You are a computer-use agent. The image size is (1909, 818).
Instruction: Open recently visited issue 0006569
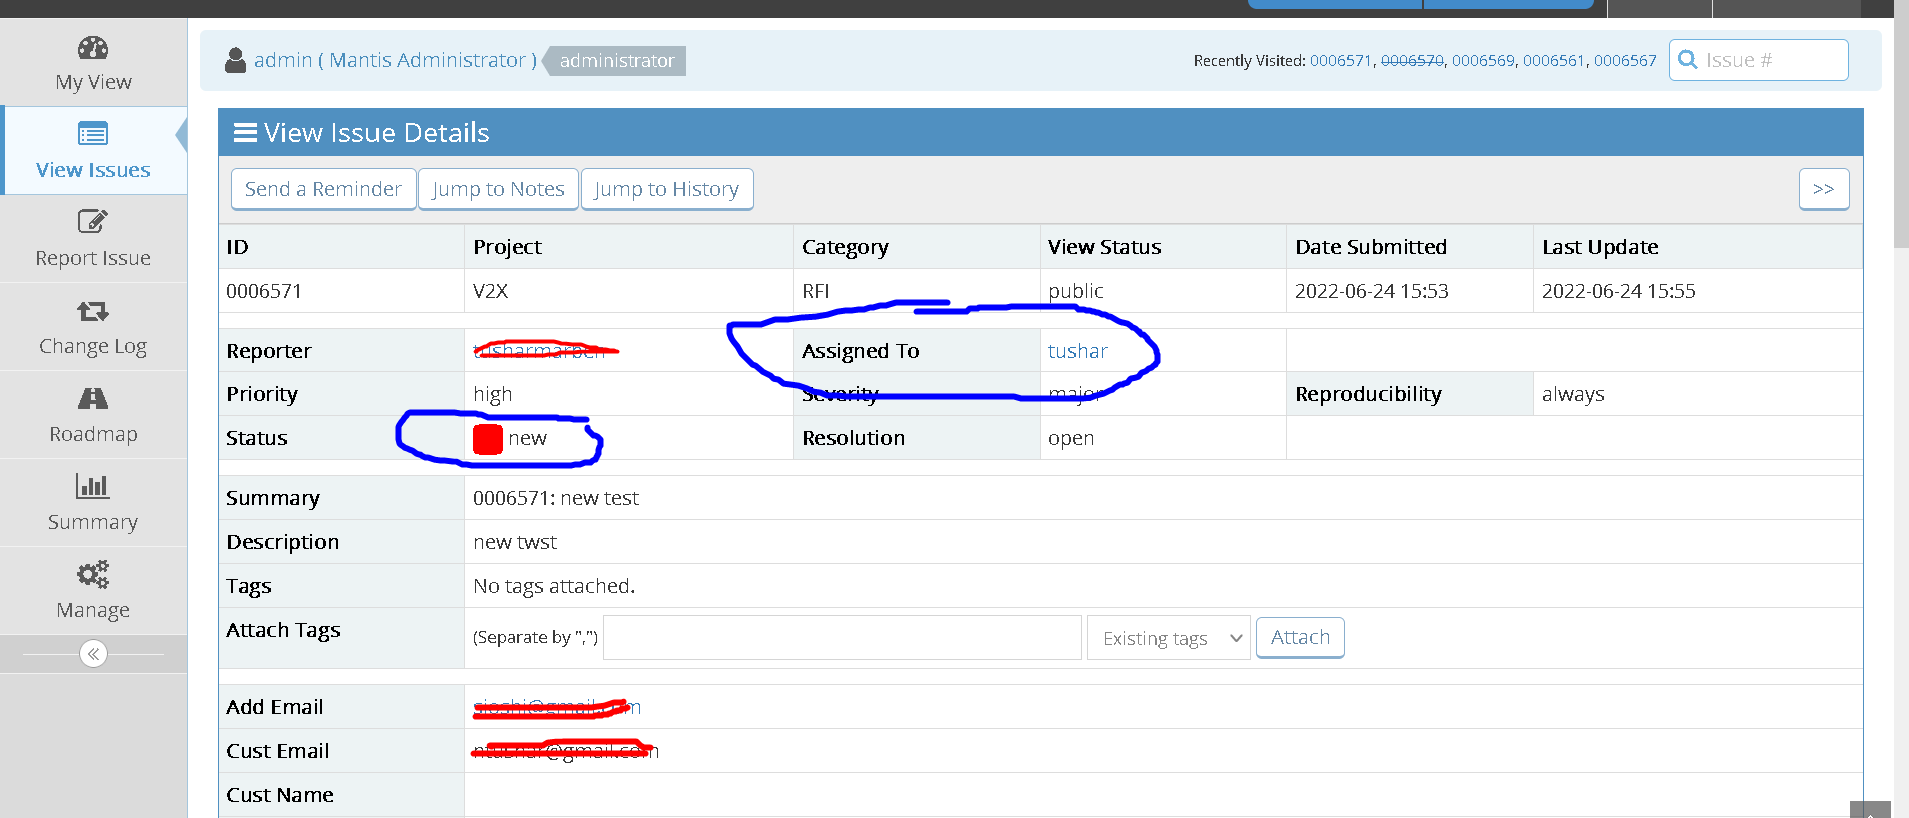[1483, 61]
